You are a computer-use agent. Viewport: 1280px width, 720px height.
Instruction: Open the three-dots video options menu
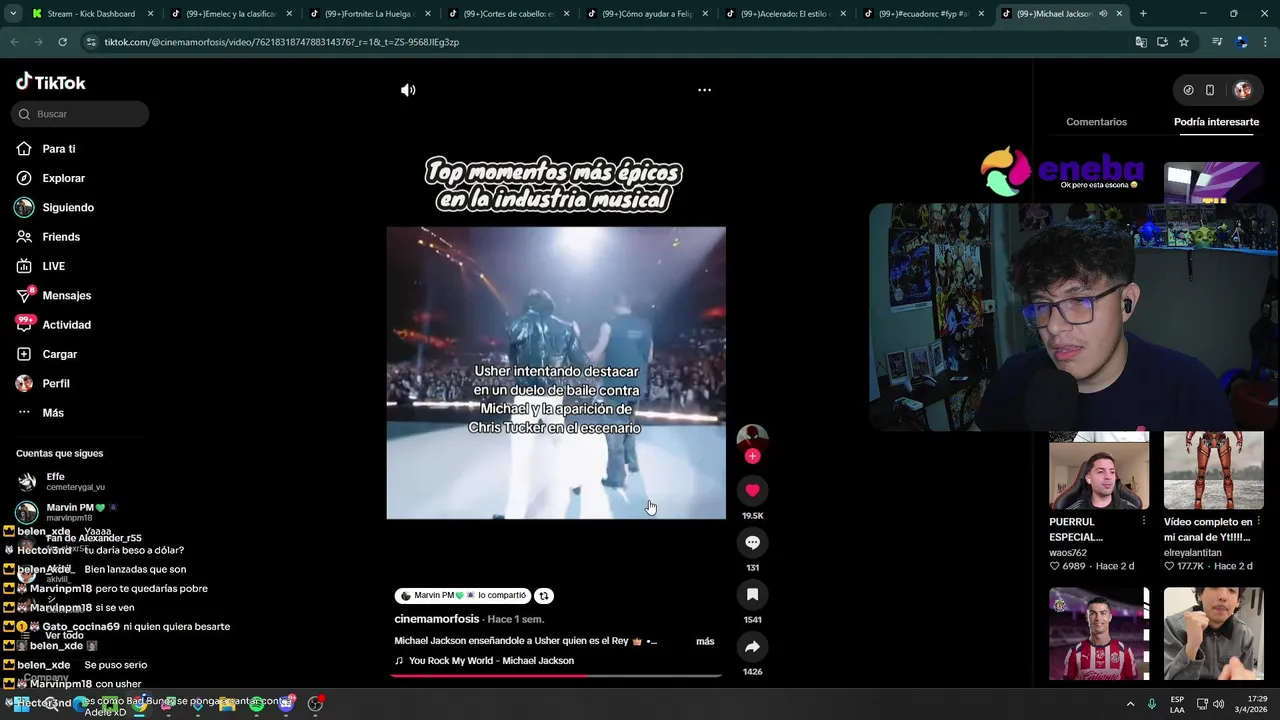coord(704,90)
